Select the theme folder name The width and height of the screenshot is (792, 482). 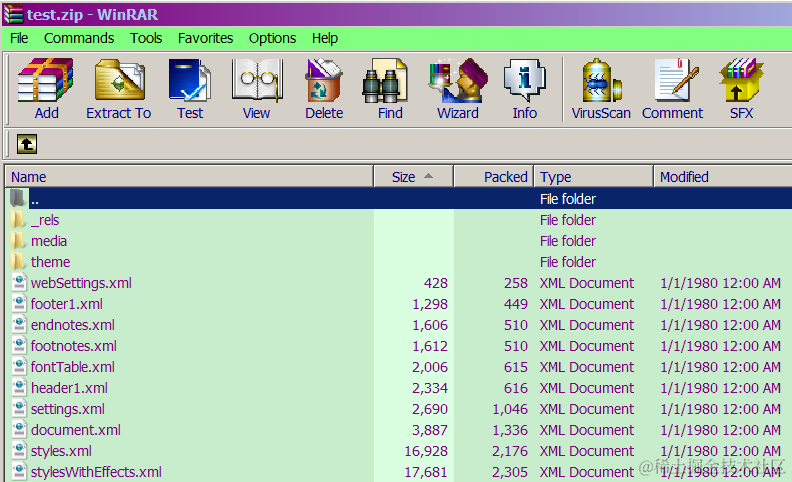[x=51, y=262]
